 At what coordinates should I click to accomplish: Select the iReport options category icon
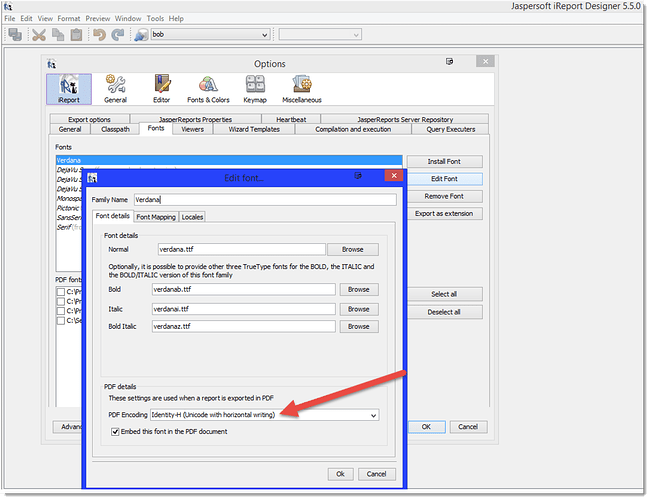coord(69,89)
